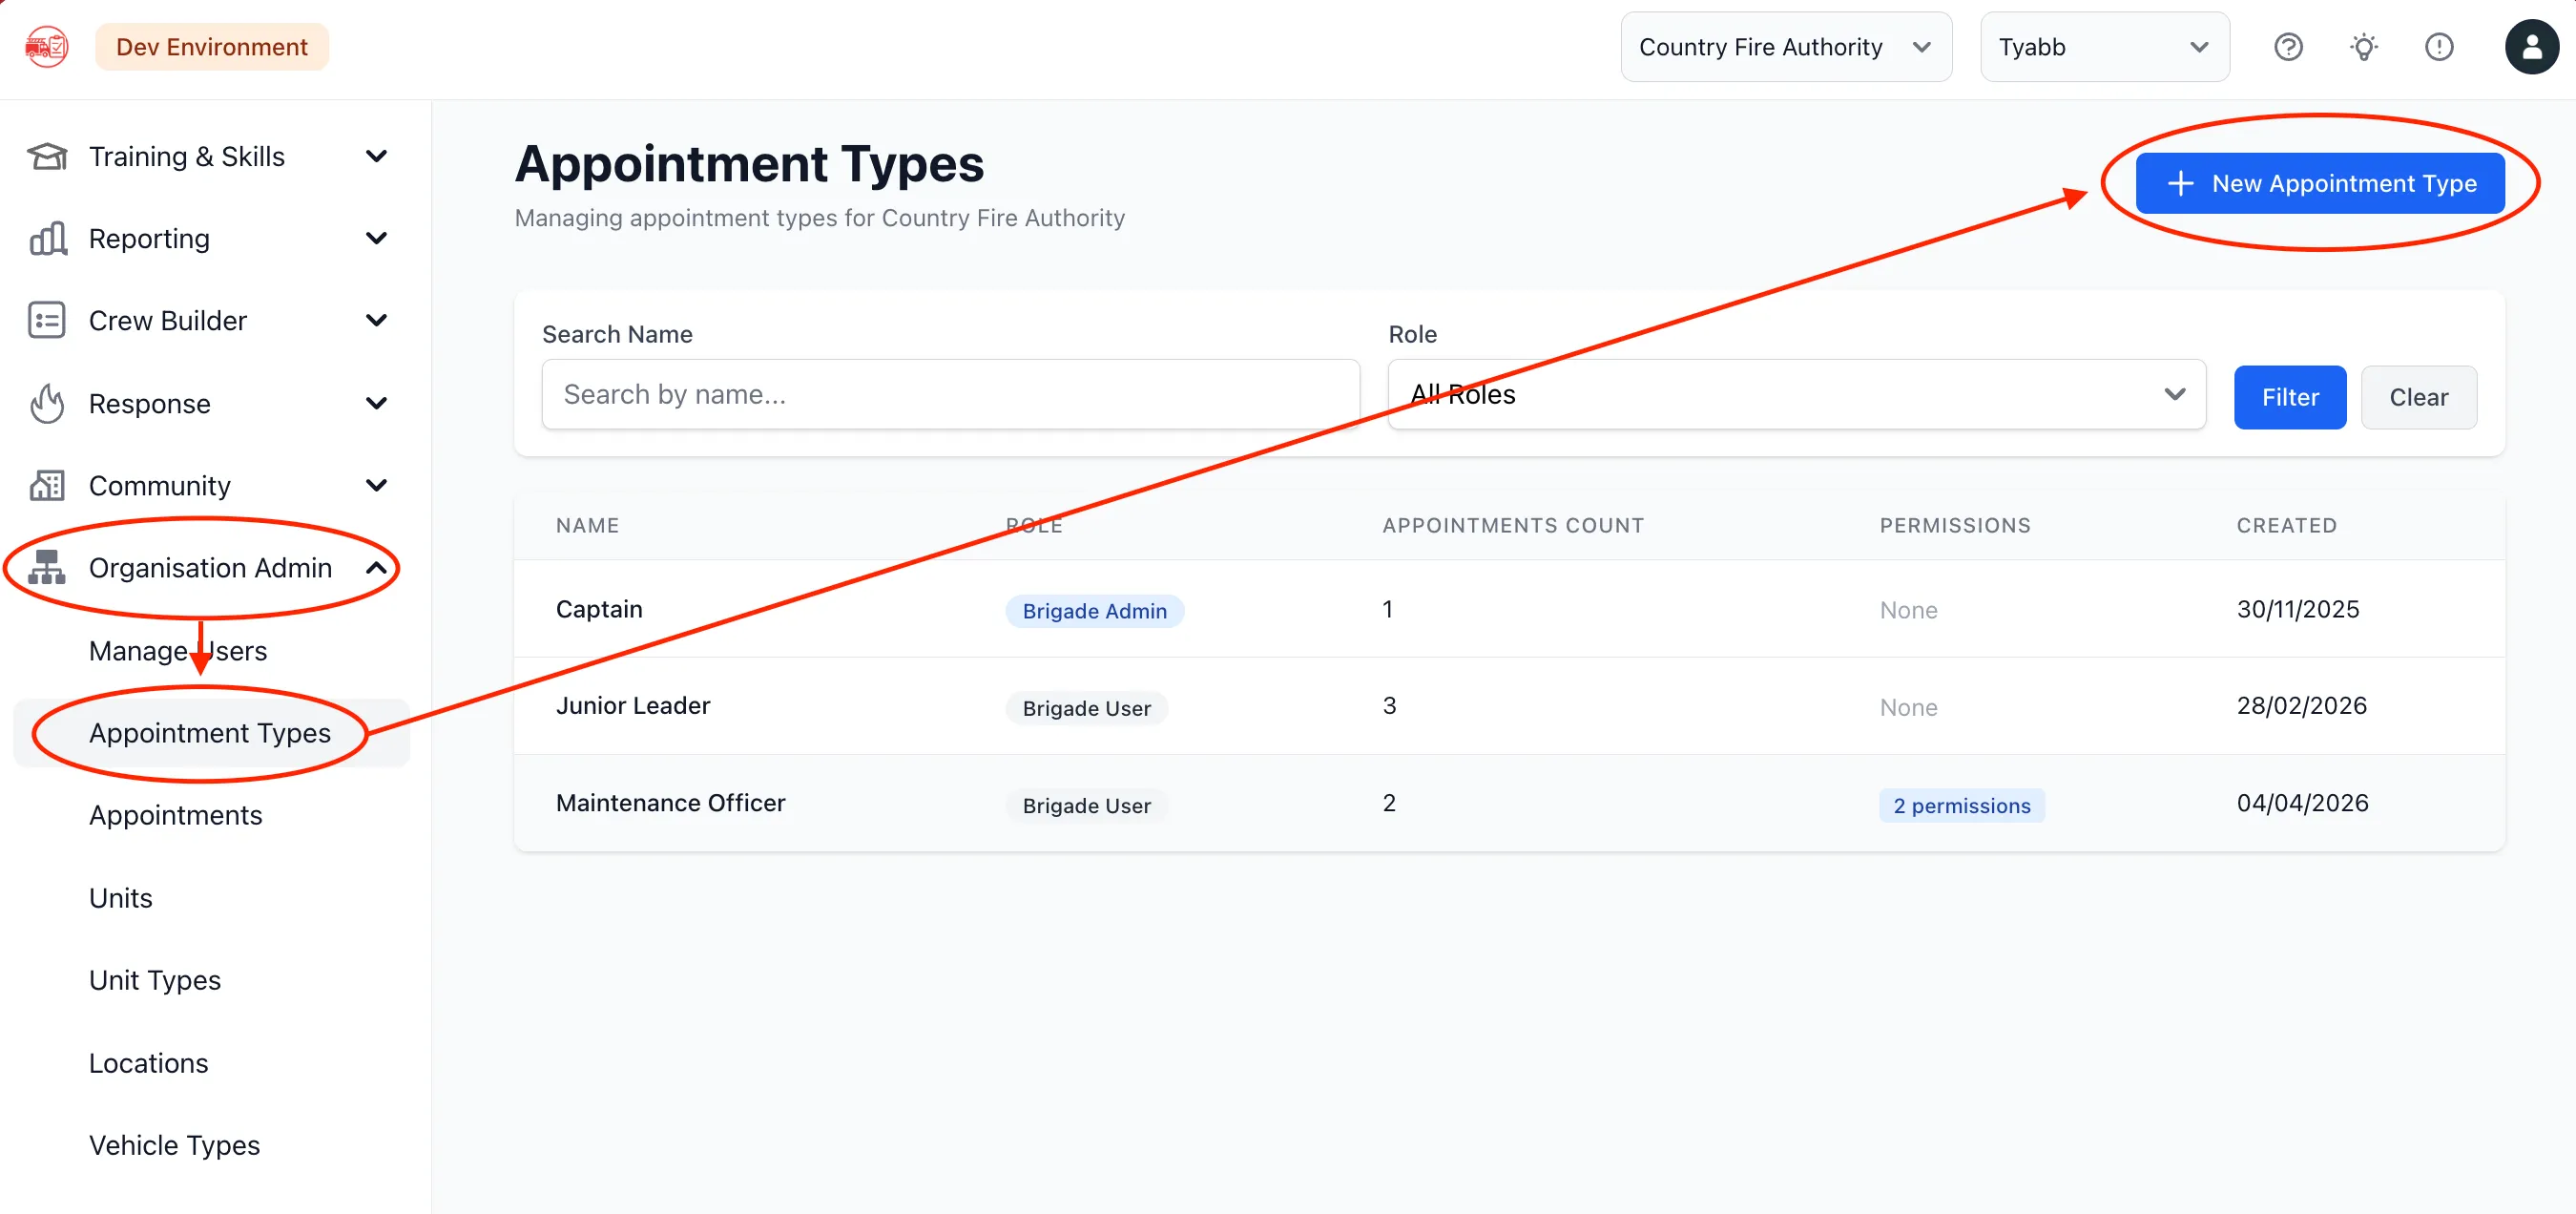
Task: Click the fire truck app logo
Action: click(x=47, y=47)
